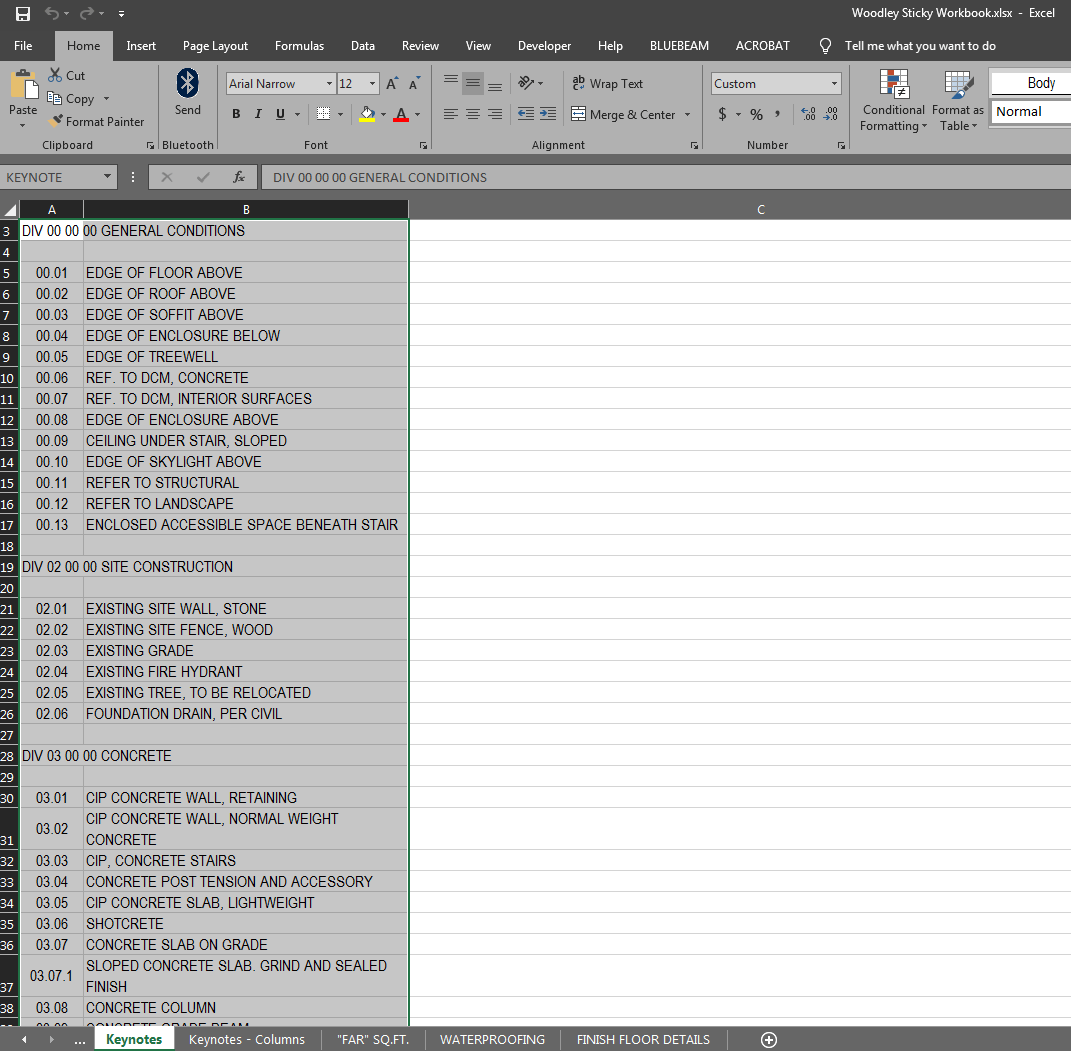Toggle Wrap Text
1071x1051 pixels.
(607, 83)
